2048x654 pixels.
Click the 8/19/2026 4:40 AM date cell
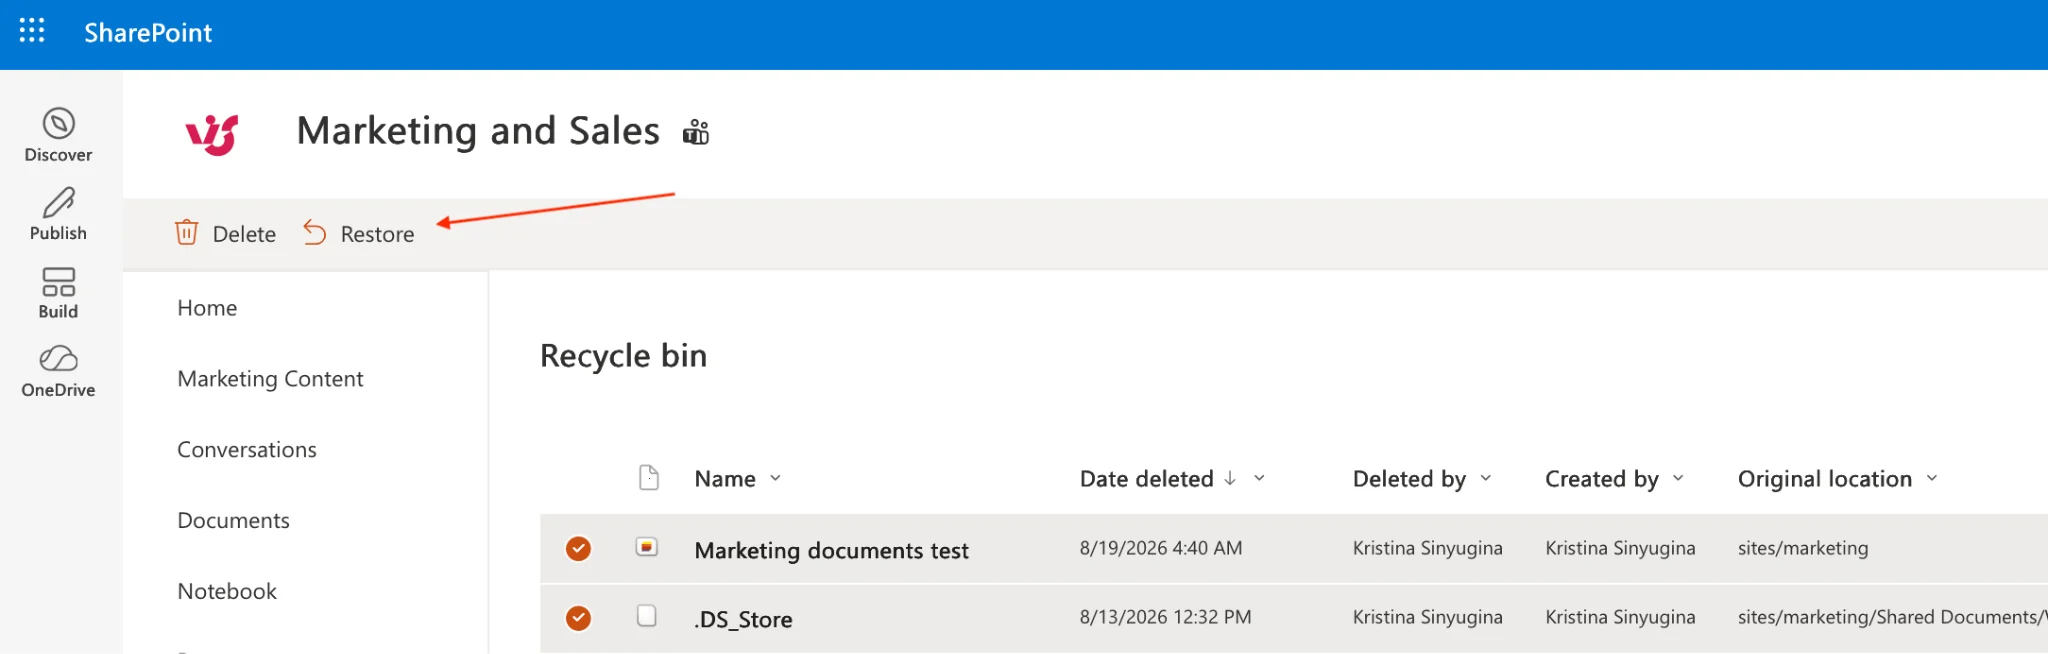click(x=1161, y=548)
